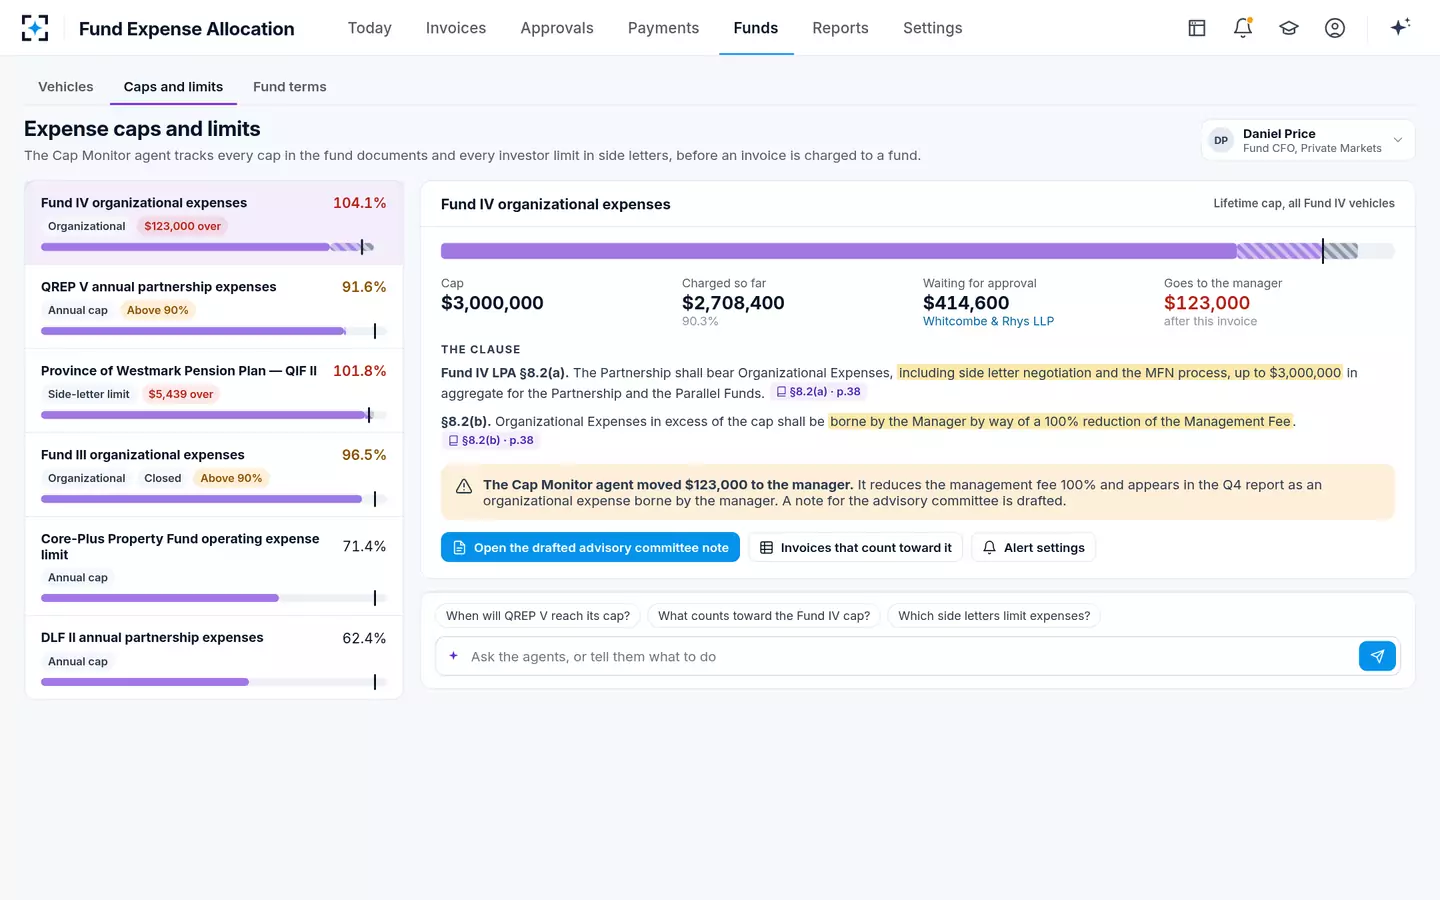Select the DLF II annual partnership expenses card
The width and height of the screenshot is (1440, 900).
pyautogui.click(x=214, y=657)
